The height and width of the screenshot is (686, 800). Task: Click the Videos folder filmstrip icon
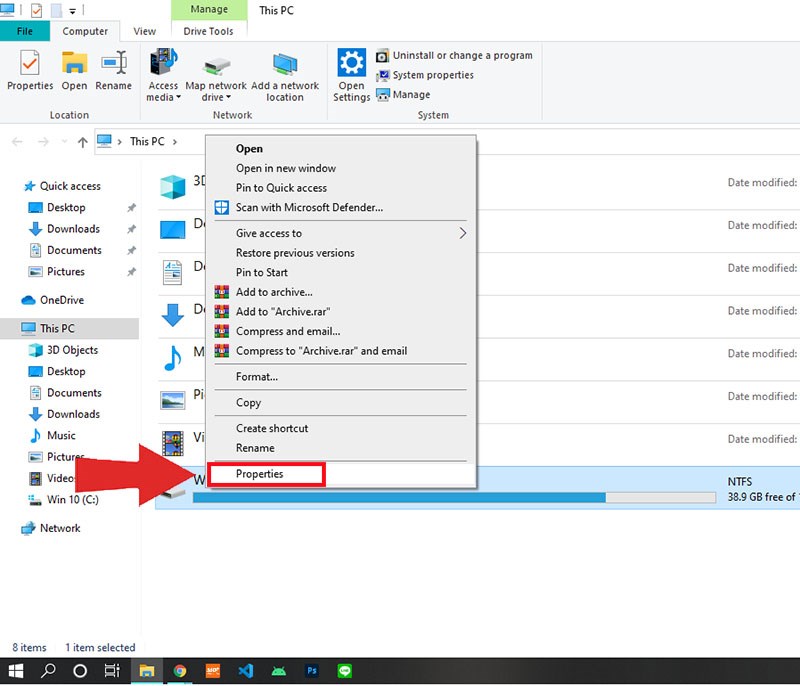[x=173, y=443]
